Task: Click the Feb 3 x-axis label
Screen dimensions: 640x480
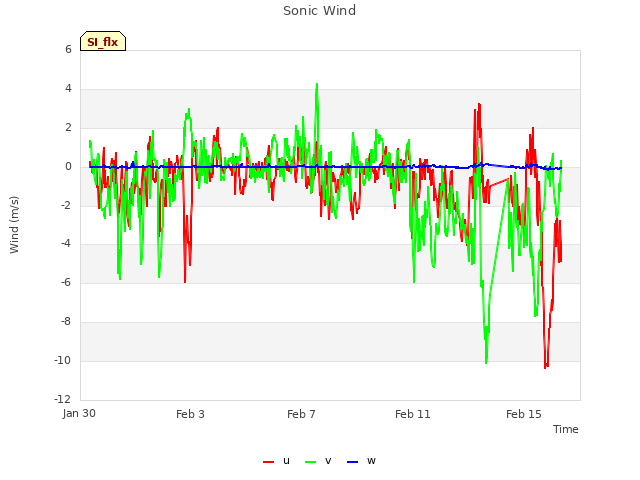Action: point(190,414)
